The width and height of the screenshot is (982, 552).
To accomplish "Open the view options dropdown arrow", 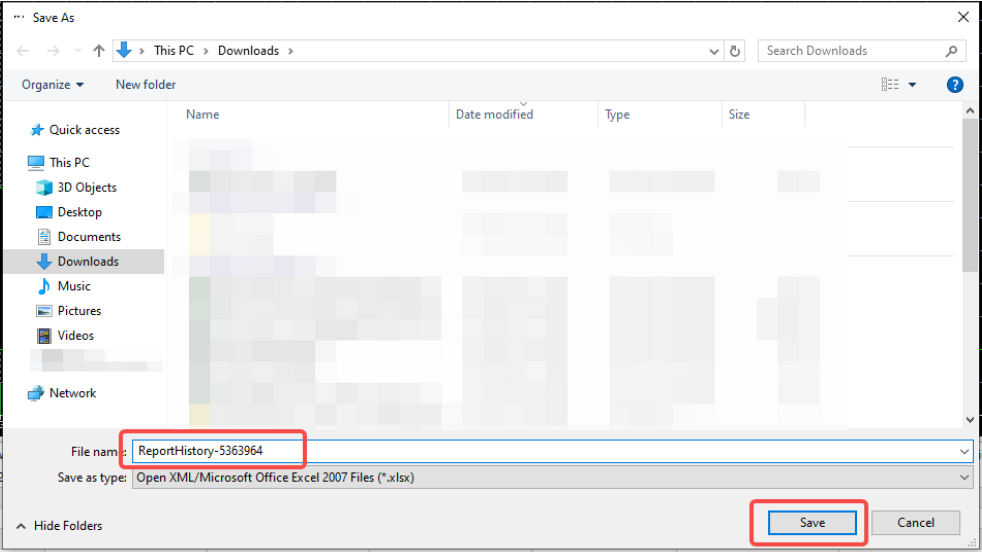I will 912,85.
